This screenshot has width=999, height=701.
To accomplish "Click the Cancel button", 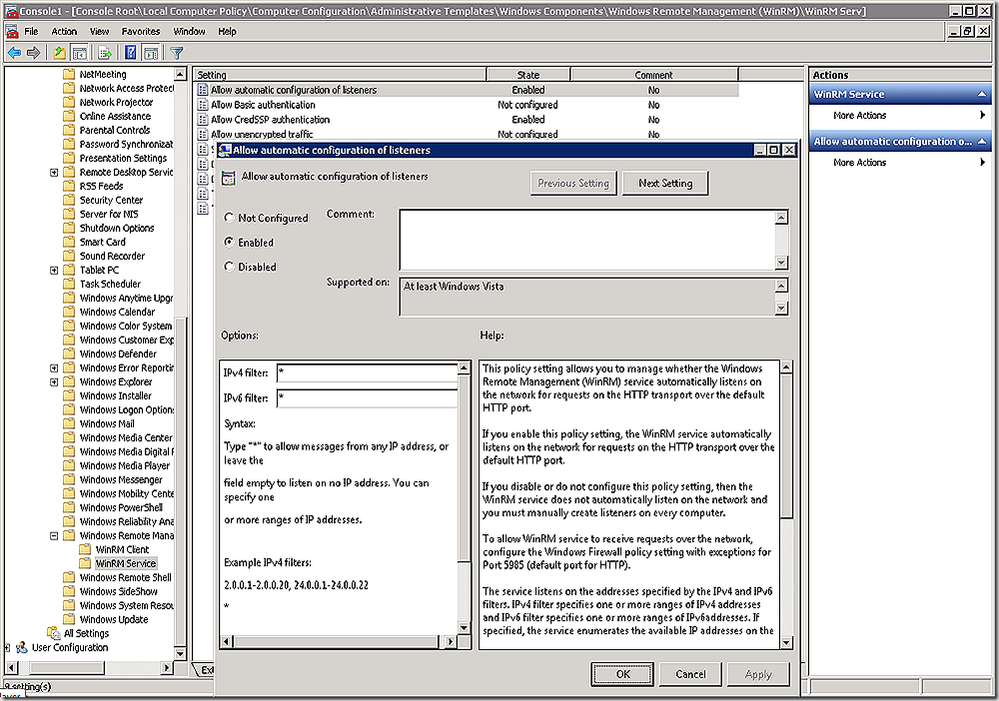I will (x=691, y=674).
